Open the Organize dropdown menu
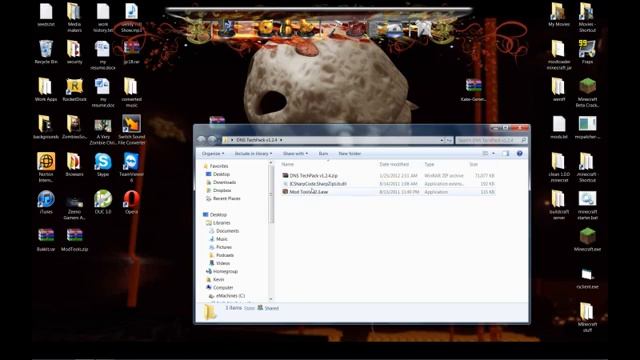640x360 pixels. click(213, 153)
